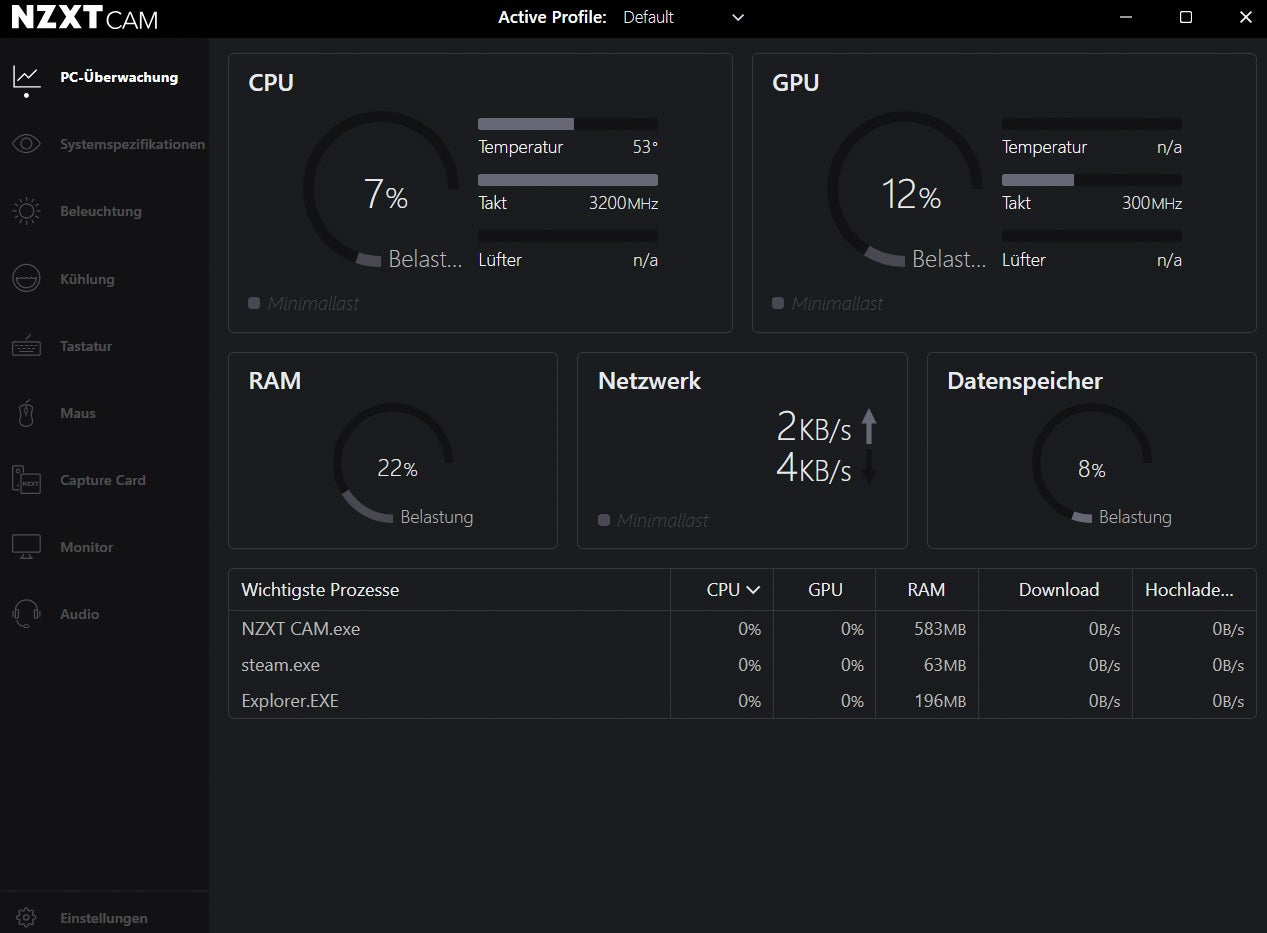Select the Explorer.EXE process row
The width and height of the screenshot is (1267, 933).
tap(742, 701)
